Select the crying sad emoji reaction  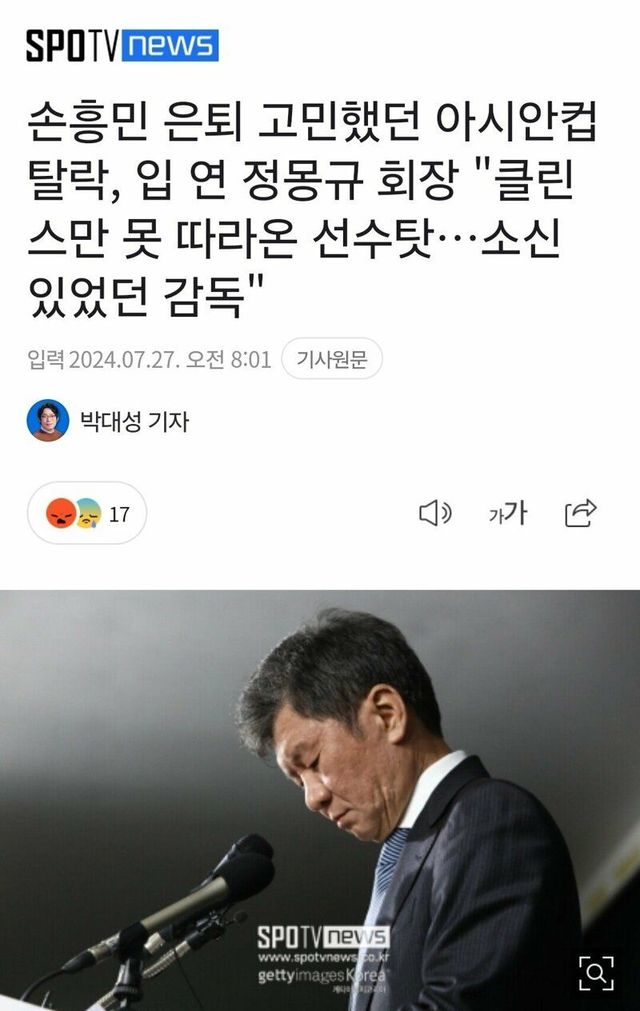click(x=89, y=514)
